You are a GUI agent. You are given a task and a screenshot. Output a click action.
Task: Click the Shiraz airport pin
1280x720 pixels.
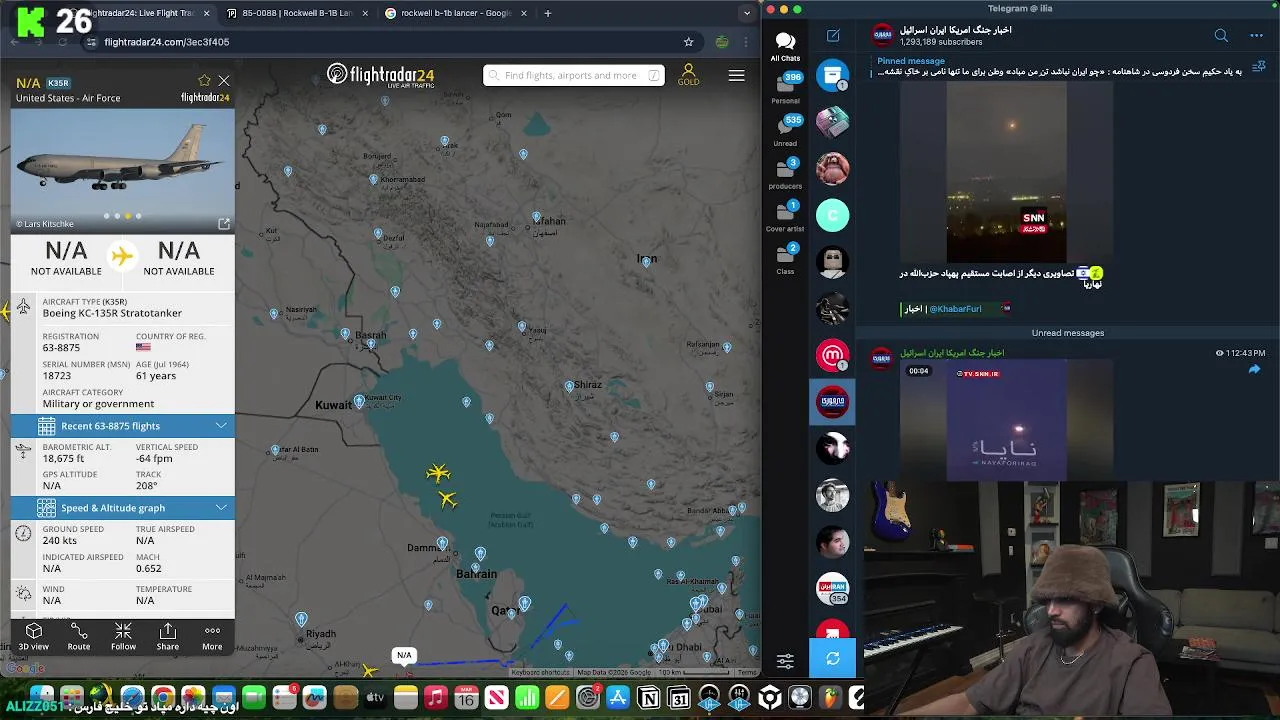coord(569,386)
